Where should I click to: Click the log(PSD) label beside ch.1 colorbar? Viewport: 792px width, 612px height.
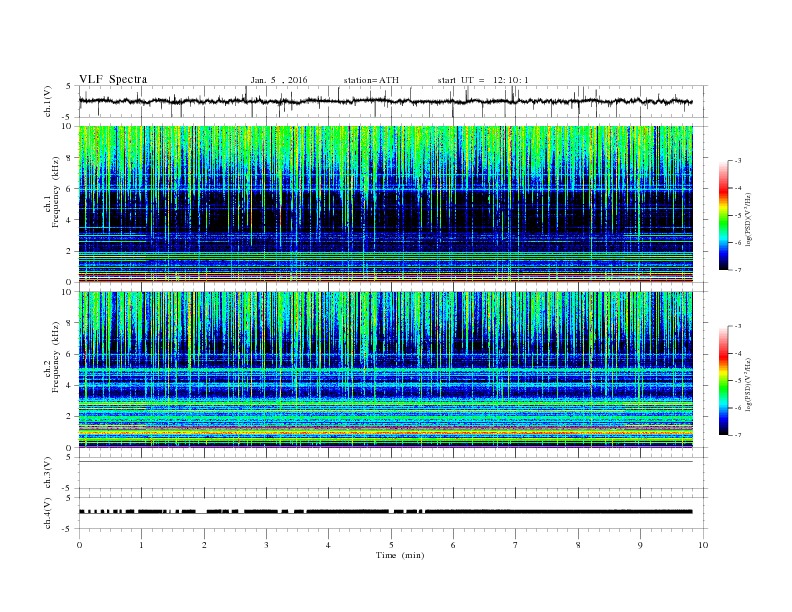[748, 219]
